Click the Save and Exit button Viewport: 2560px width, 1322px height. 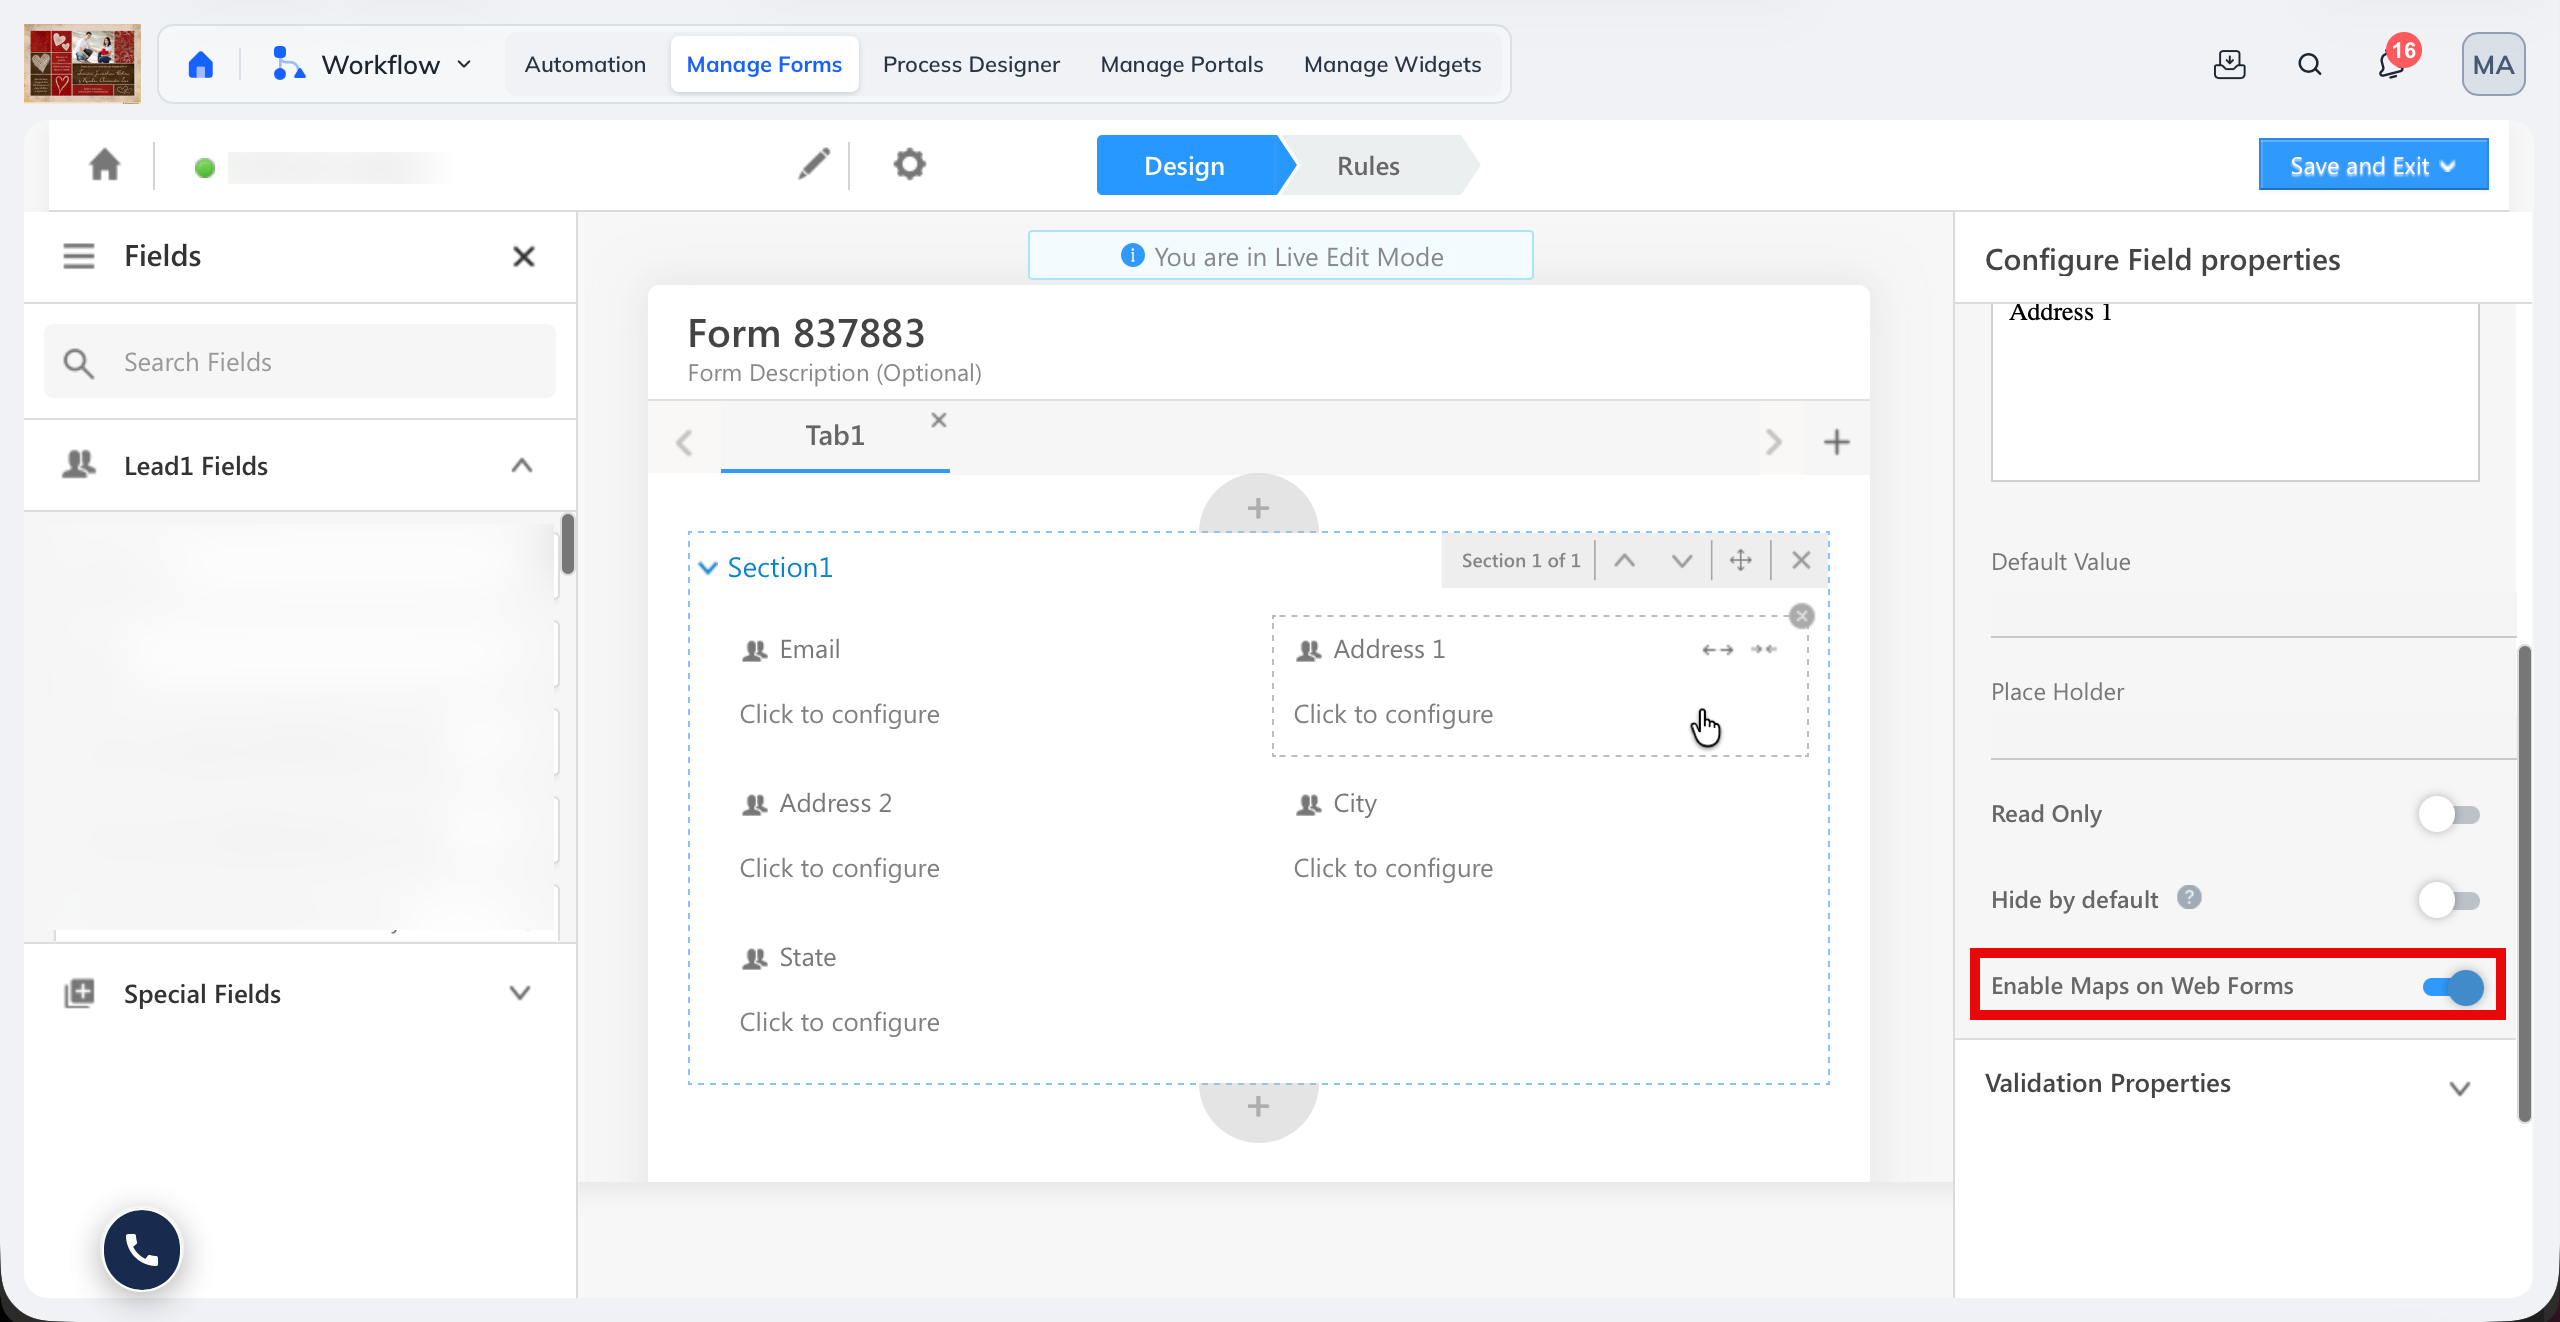point(2373,166)
